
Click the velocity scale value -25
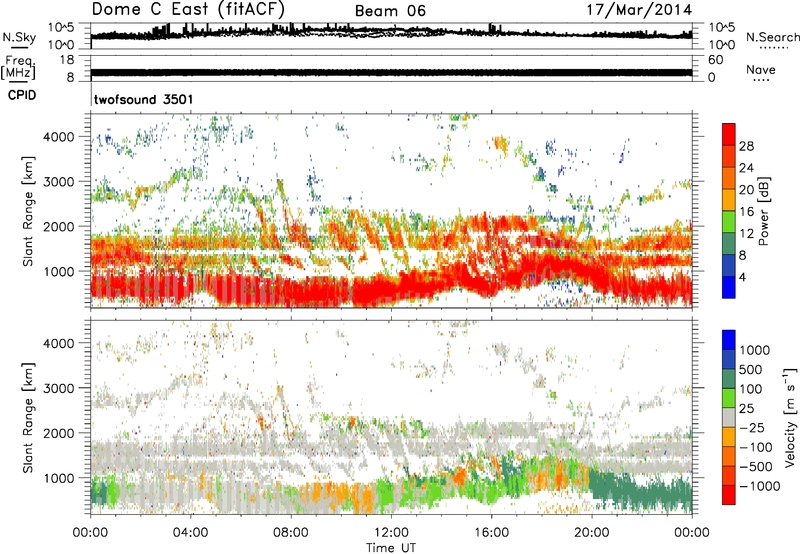tap(750, 427)
